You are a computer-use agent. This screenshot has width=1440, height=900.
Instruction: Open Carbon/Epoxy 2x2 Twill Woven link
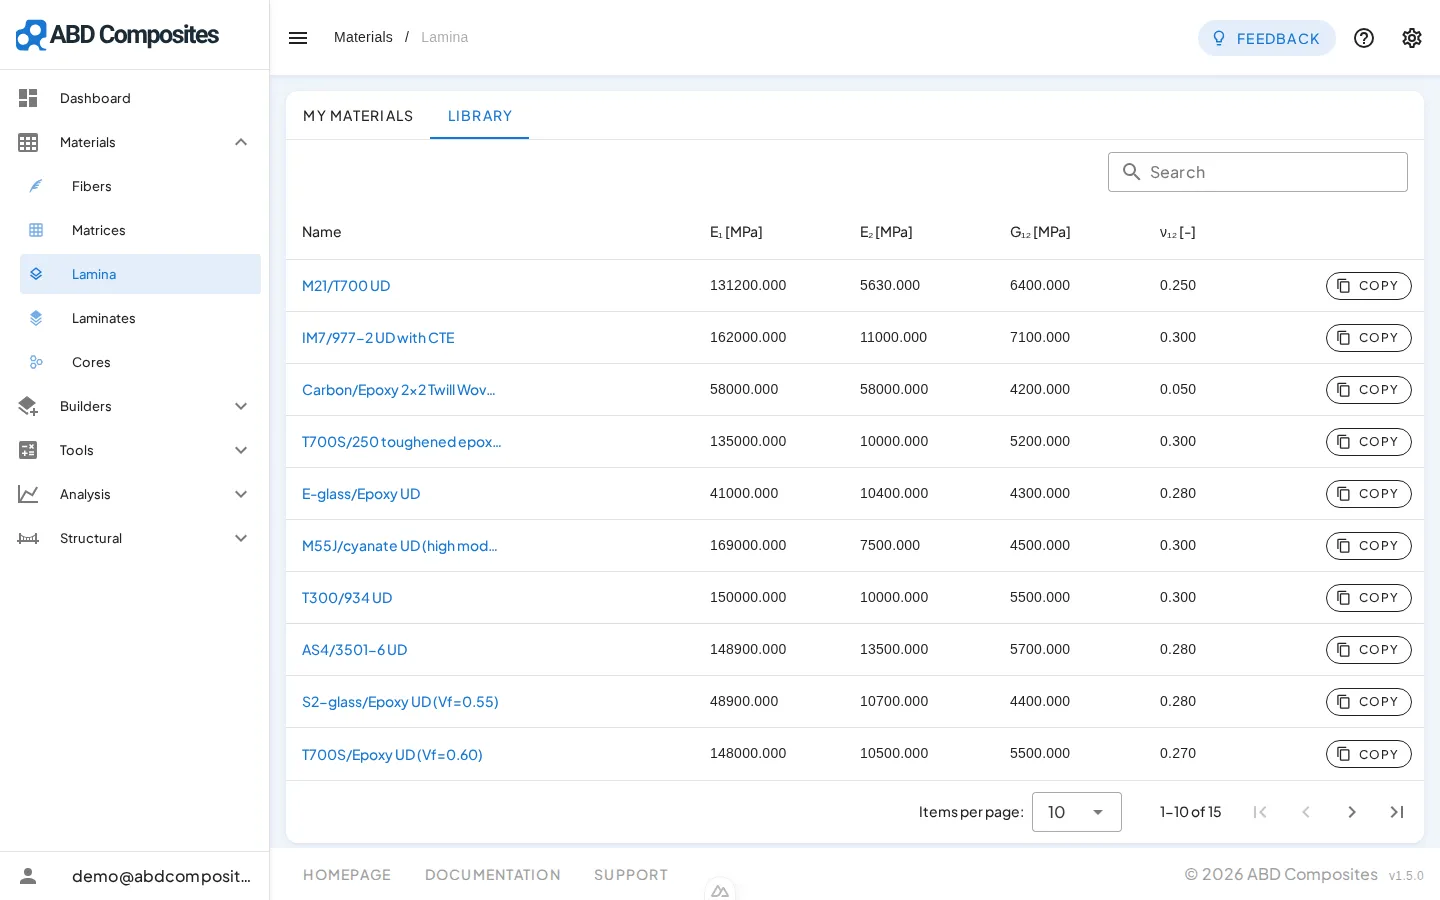(399, 390)
